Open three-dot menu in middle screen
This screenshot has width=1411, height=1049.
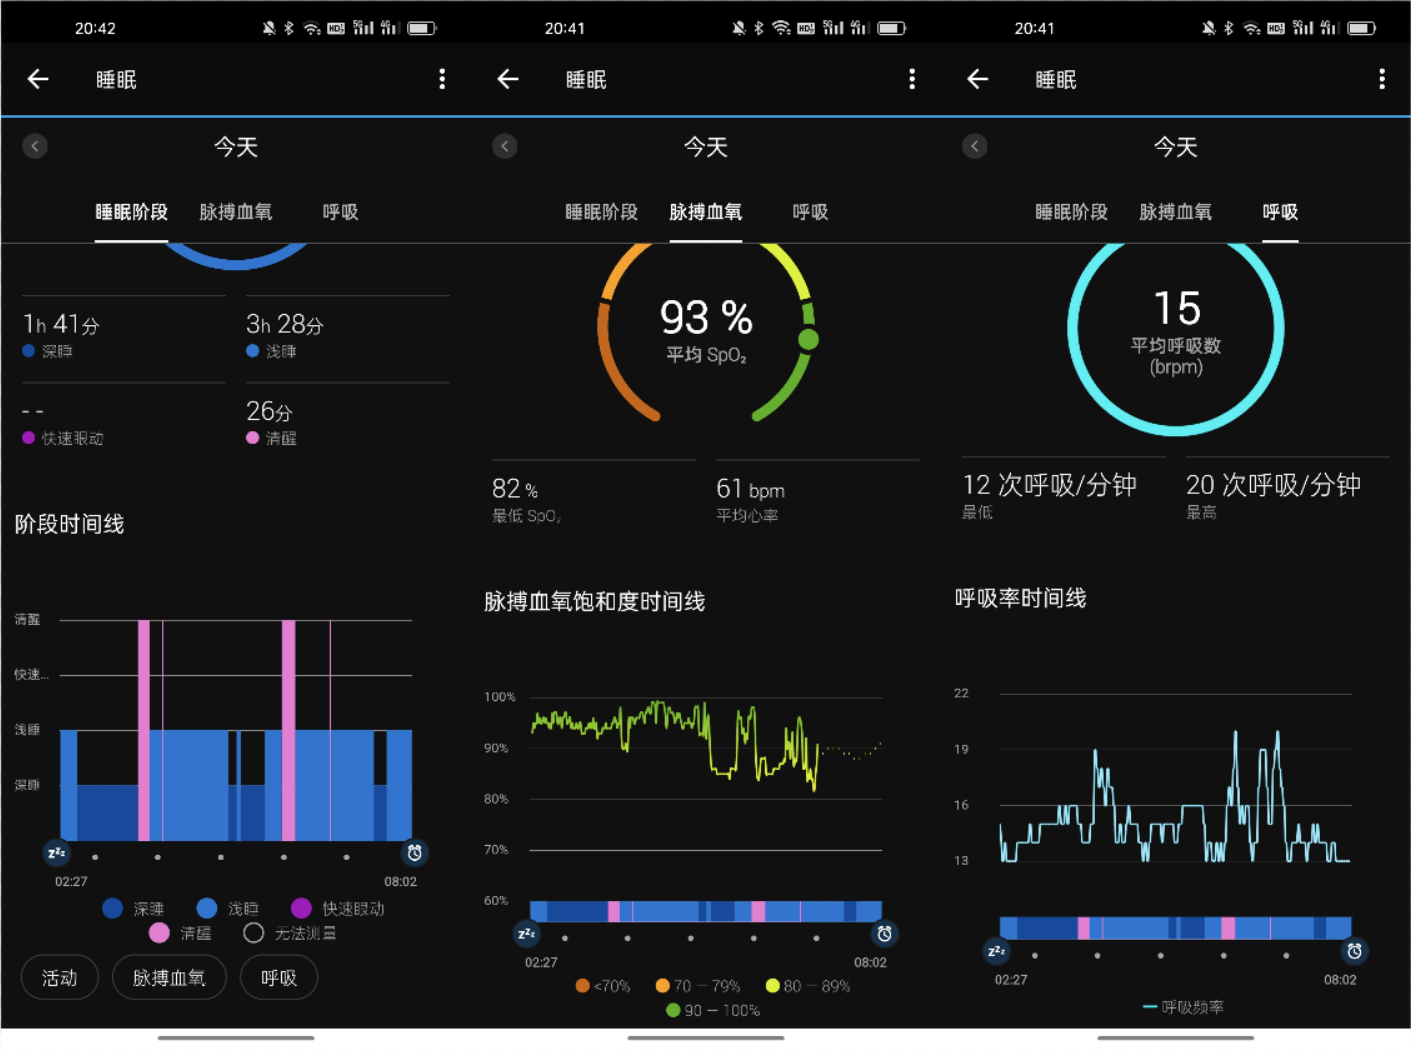[912, 79]
